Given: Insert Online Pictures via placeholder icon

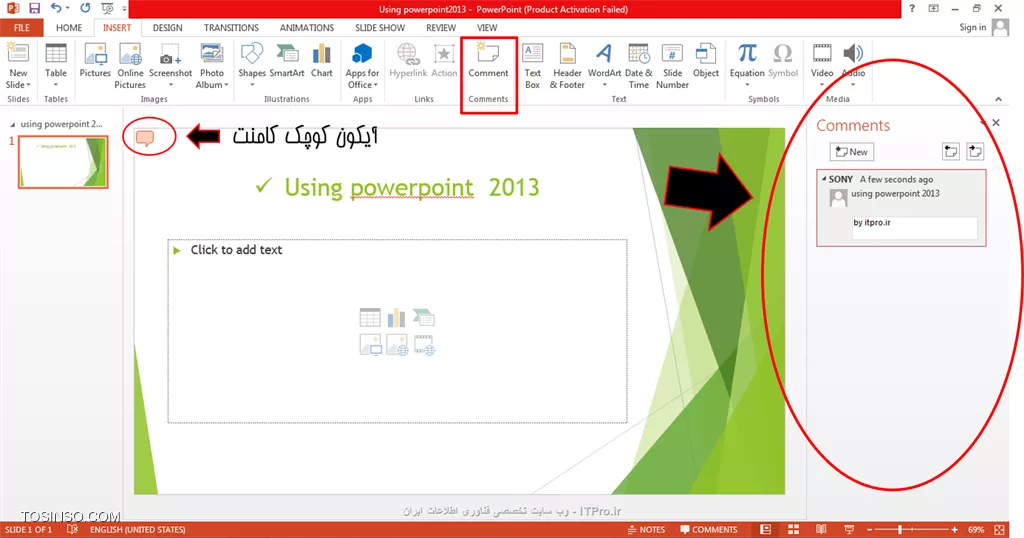Looking at the screenshot, I should pyautogui.click(x=396, y=344).
